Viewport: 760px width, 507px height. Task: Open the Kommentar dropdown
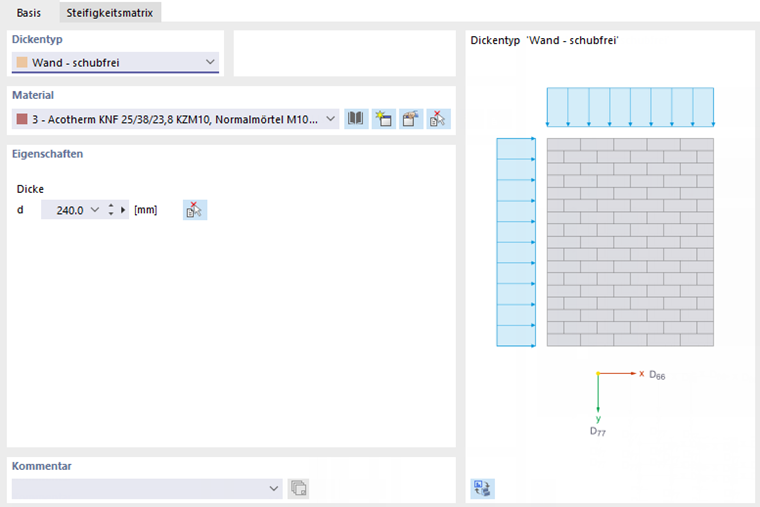[x=274, y=489]
